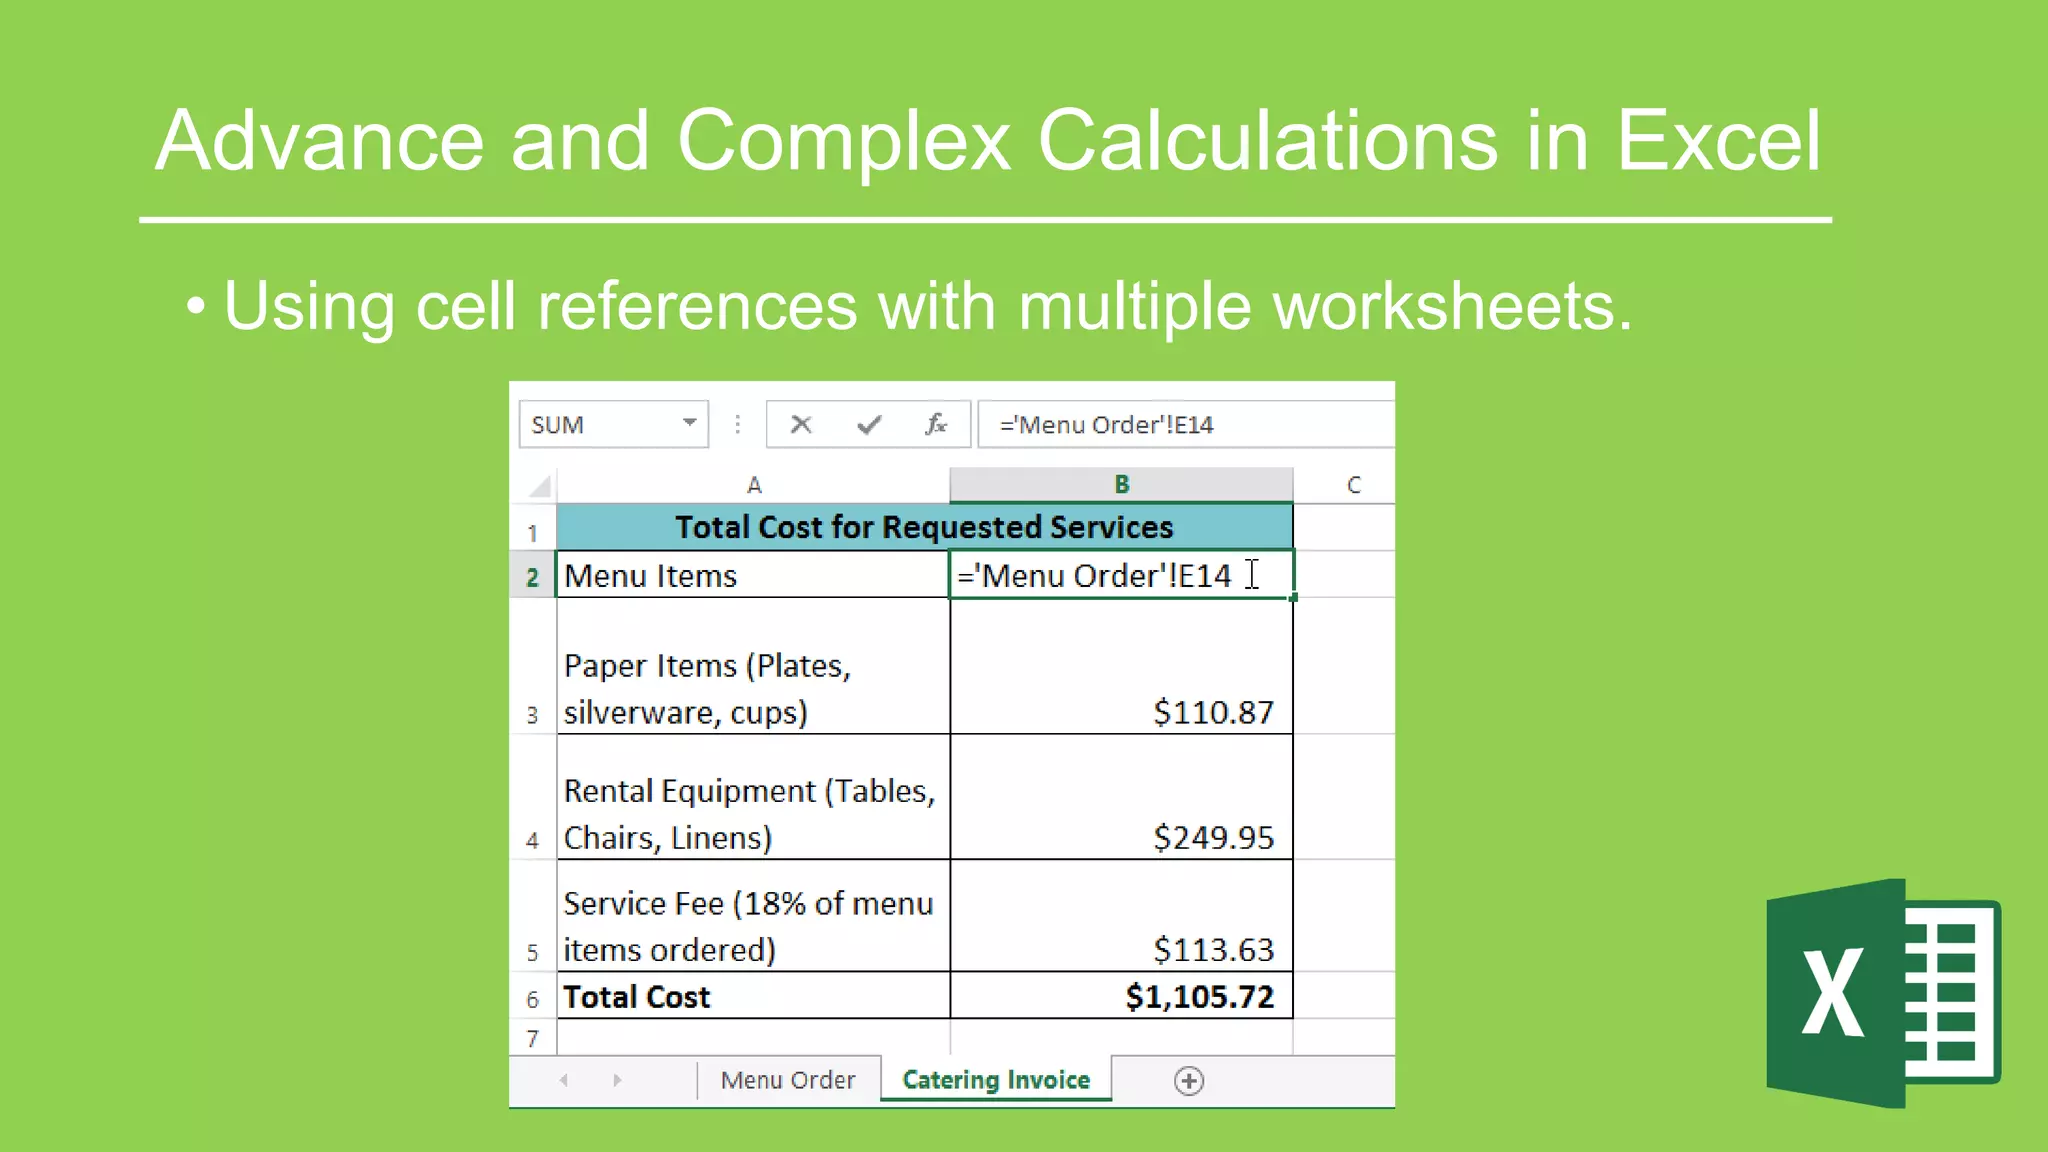
Task: Click the 'Total Cost for Requested Services' title cell
Action: pyautogui.click(x=924, y=527)
